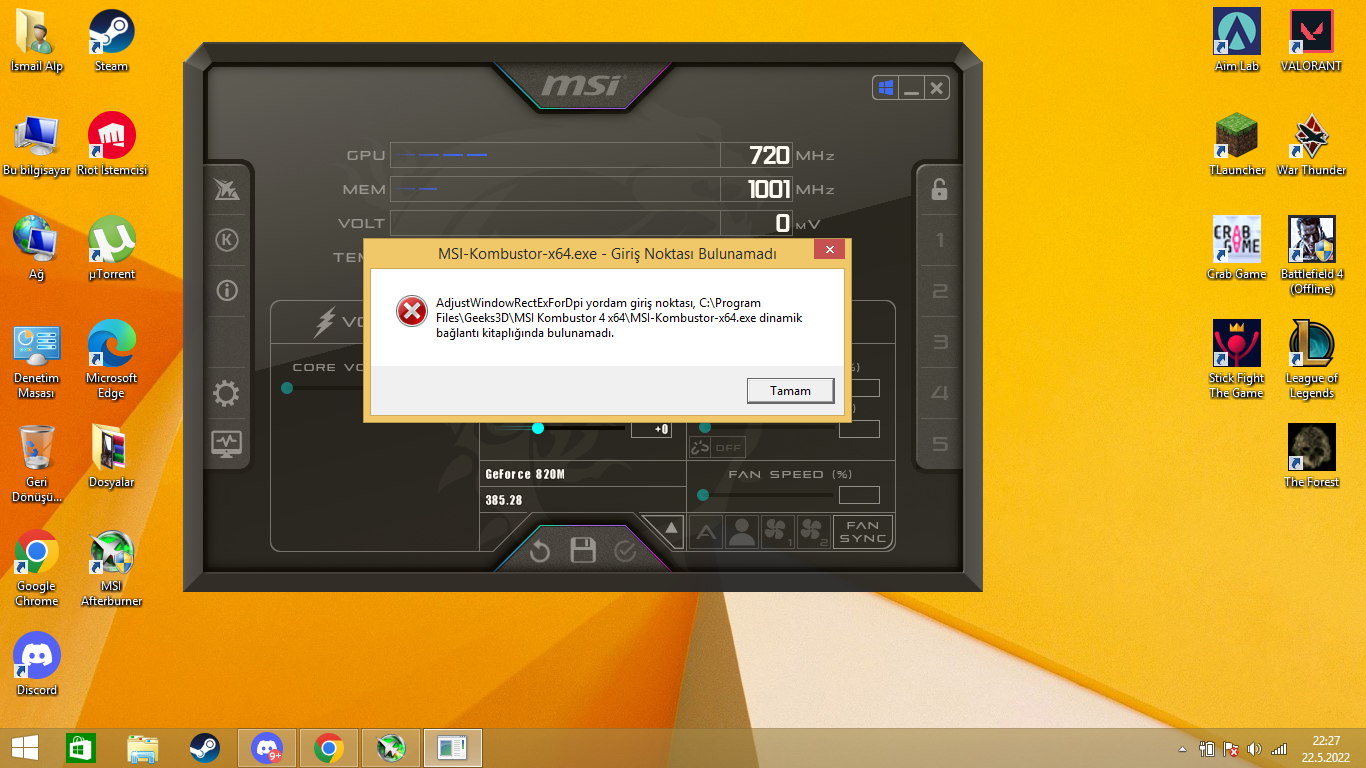Open the µTorrent desktop shortcut
The image size is (1366, 768).
112,249
